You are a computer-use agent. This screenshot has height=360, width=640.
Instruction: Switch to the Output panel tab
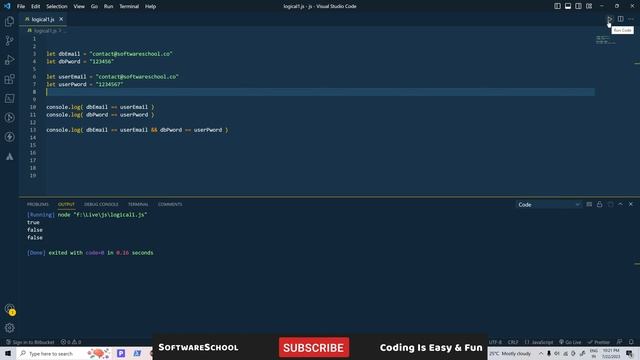66,204
